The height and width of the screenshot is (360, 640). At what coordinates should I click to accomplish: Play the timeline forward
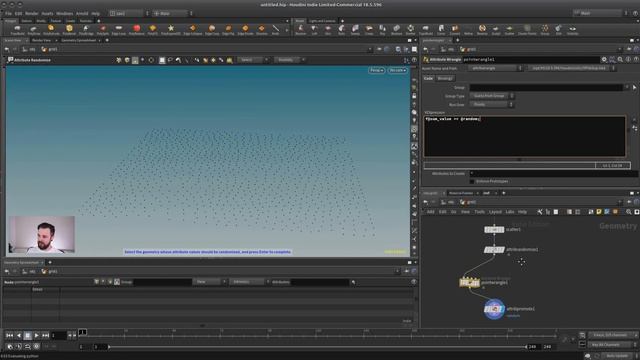pyautogui.click(x=36, y=335)
